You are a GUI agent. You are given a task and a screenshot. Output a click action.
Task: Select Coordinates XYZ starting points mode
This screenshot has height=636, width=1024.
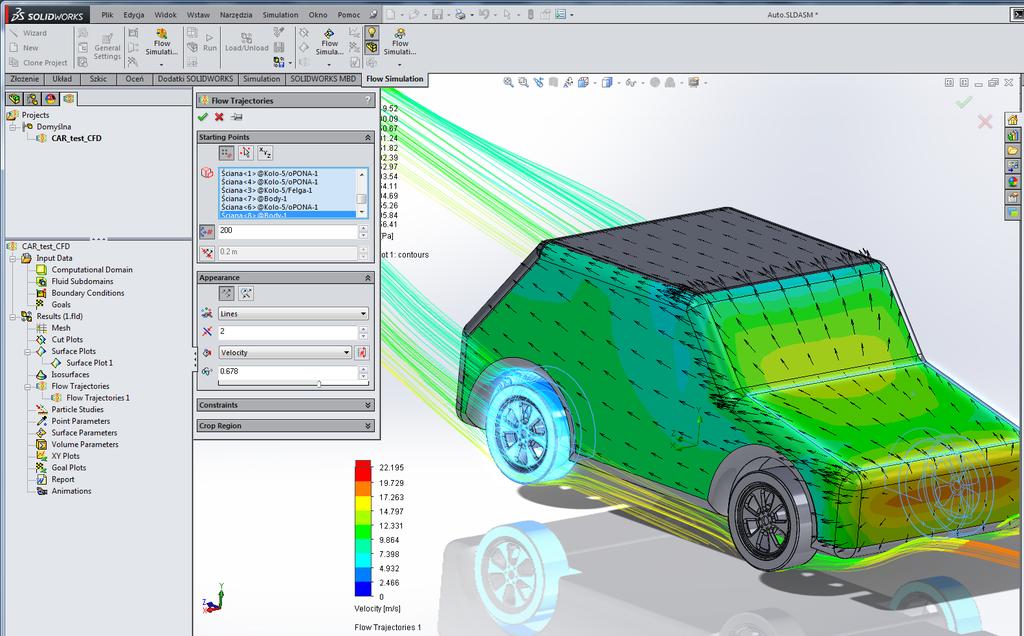point(264,153)
